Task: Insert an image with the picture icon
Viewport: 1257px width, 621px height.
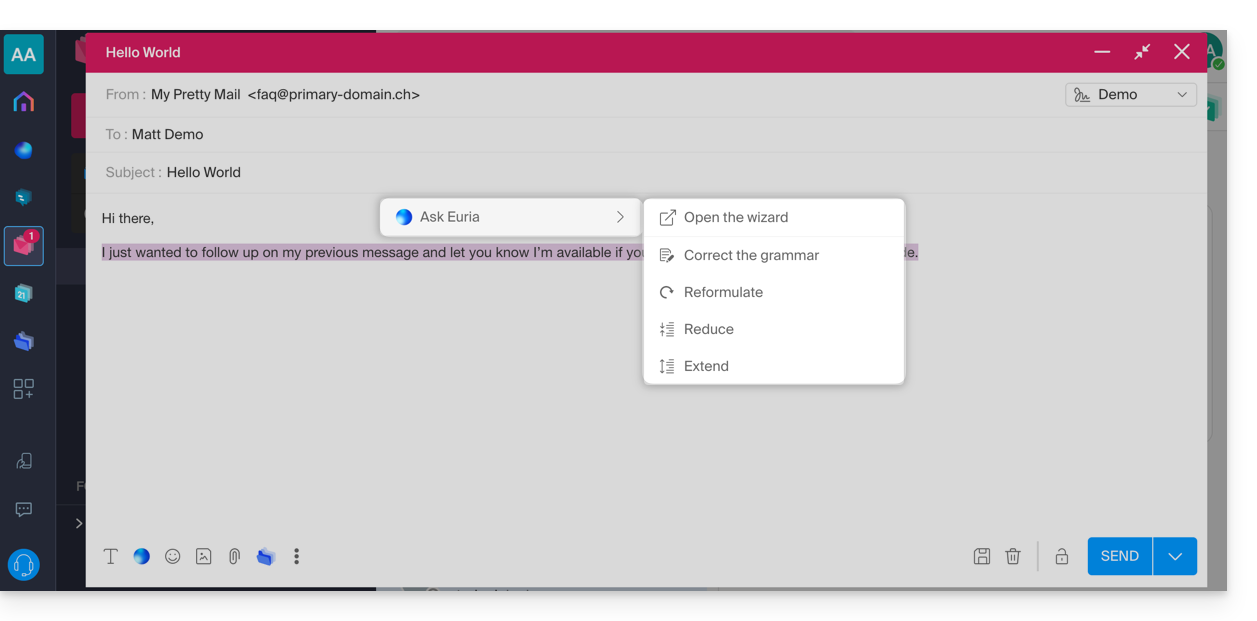Action: (x=204, y=557)
